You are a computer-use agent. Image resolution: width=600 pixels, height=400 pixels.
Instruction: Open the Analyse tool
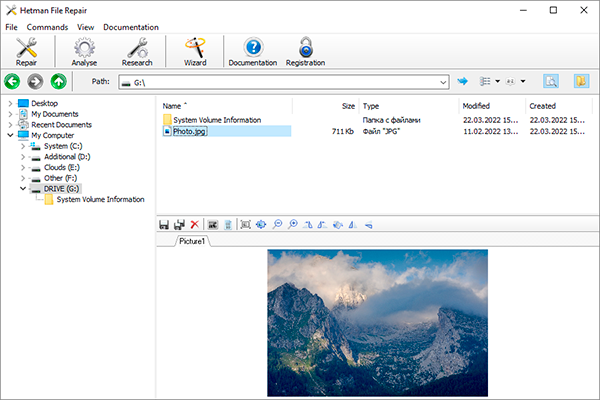tap(84, 51)
